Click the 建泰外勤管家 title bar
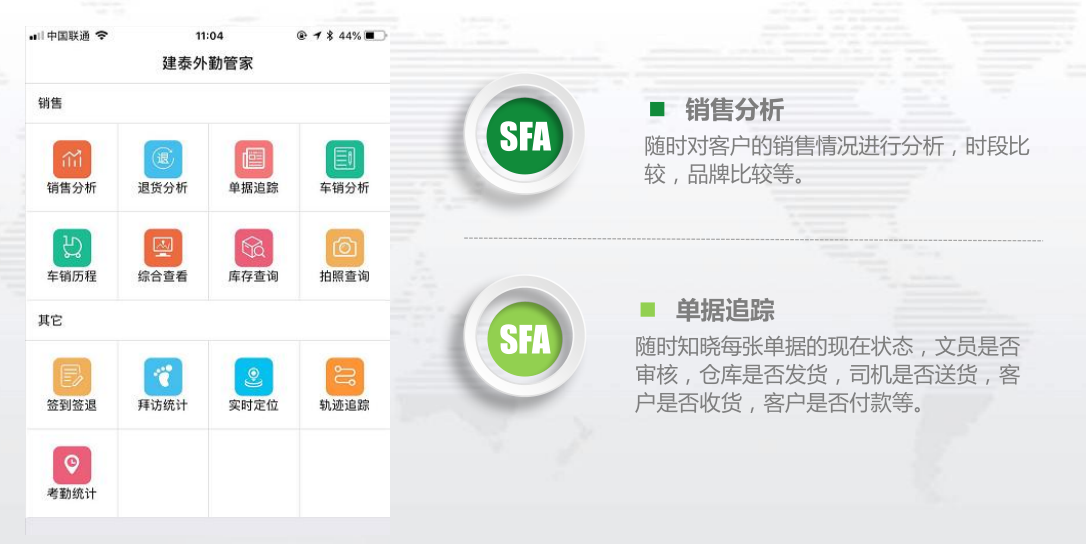Viewport: 1086px width, 544px height. click(208, 63)
